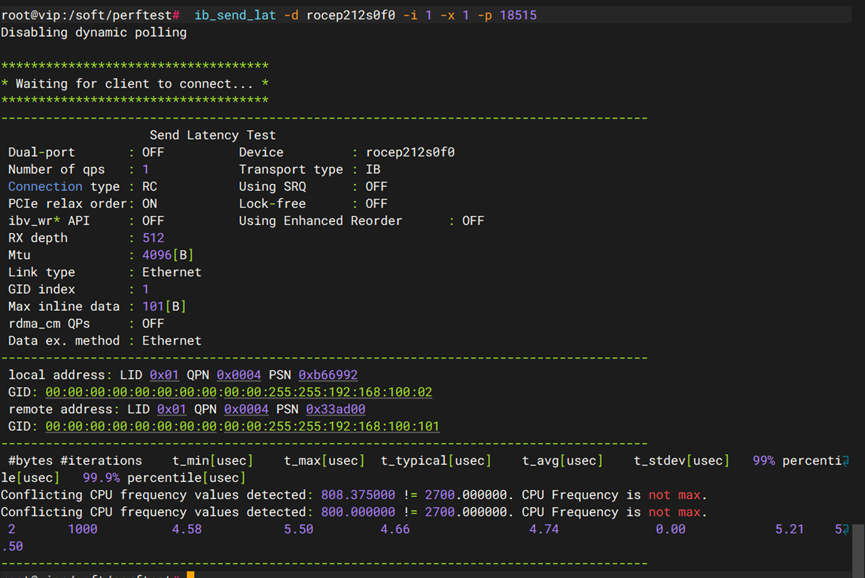
Task: Click the Waiting for client to connect message
Action: pos(134,84)
